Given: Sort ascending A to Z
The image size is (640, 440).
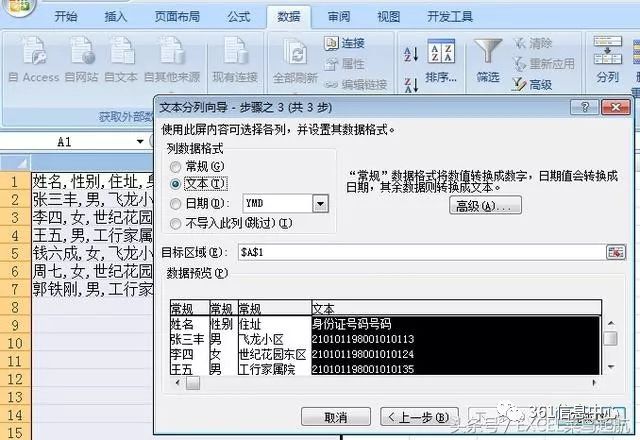Looking at the screenshot, I should 411,53.
